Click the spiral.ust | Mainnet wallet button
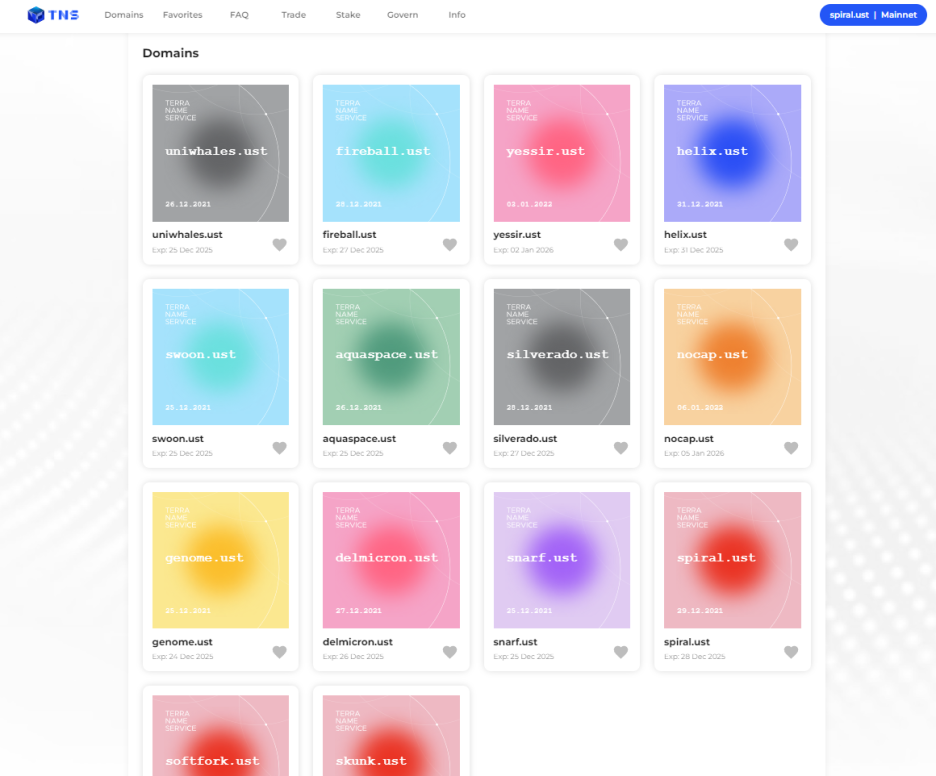 [x=873, y=15]
